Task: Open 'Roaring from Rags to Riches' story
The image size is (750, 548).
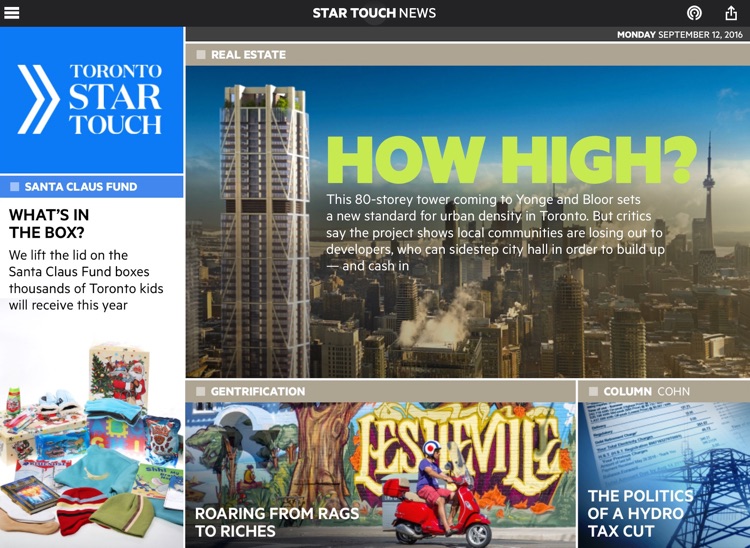Action: point(276,522)
